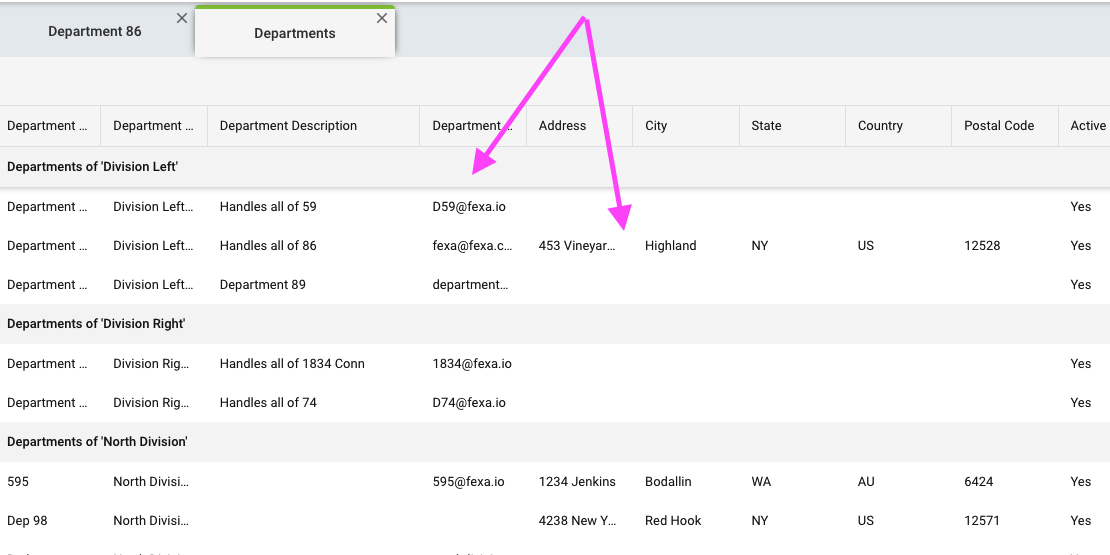This screenshot has height=555, width=1110.
Task: Sort by Postal Code column header
Action: pyautogui.click(x=998, y=126)
